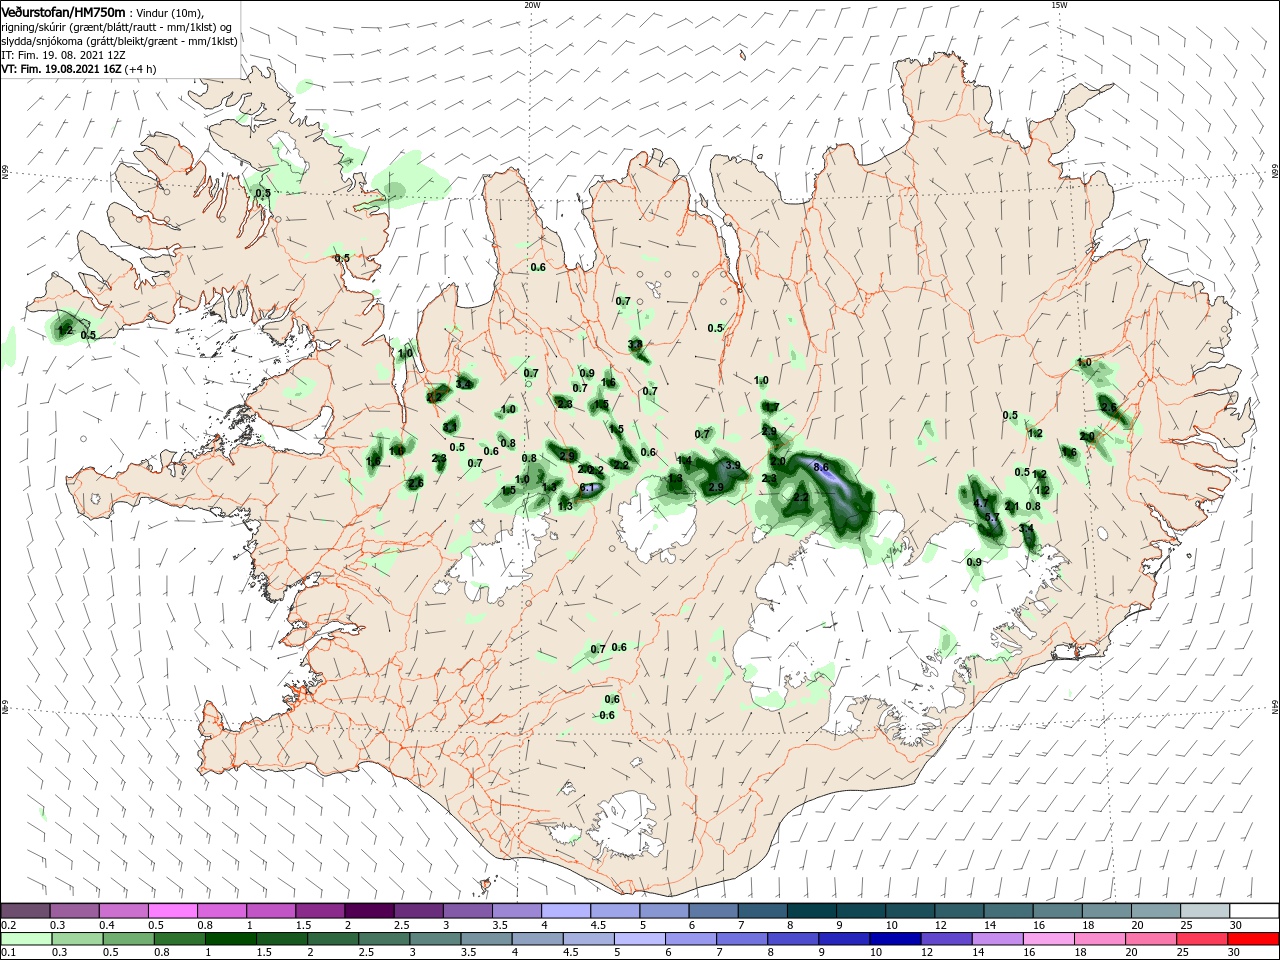Click bottom legend row swatch between 20 and 25

(x=1153, y=939)
